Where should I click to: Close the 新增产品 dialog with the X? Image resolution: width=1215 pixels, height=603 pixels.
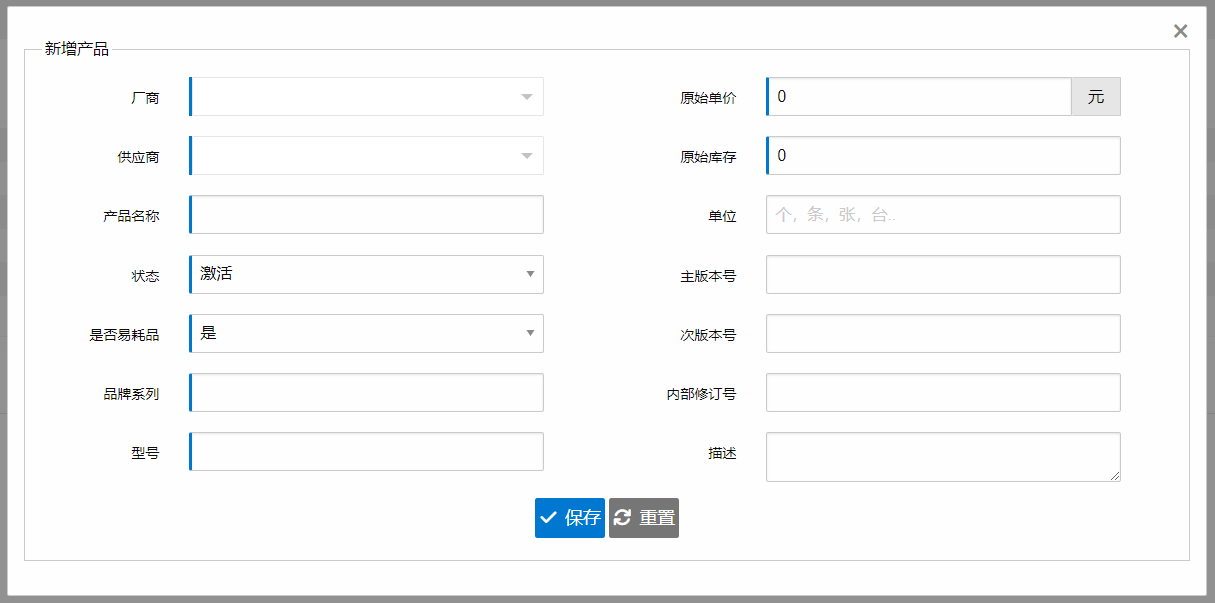1180,31
